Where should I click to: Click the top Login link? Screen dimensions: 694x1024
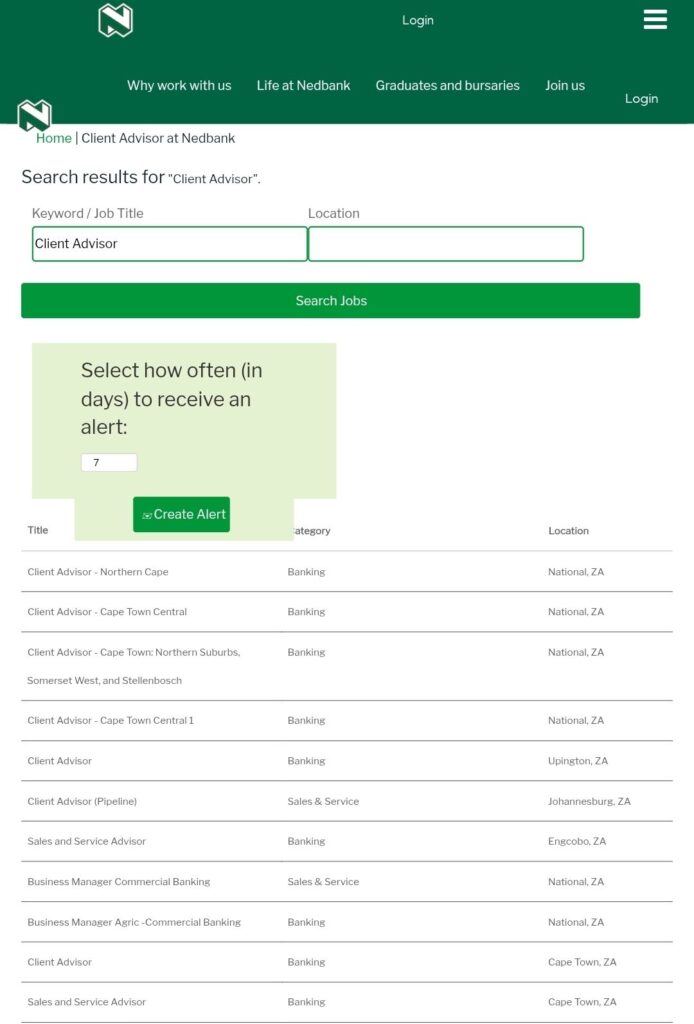[x=417, y=20]
